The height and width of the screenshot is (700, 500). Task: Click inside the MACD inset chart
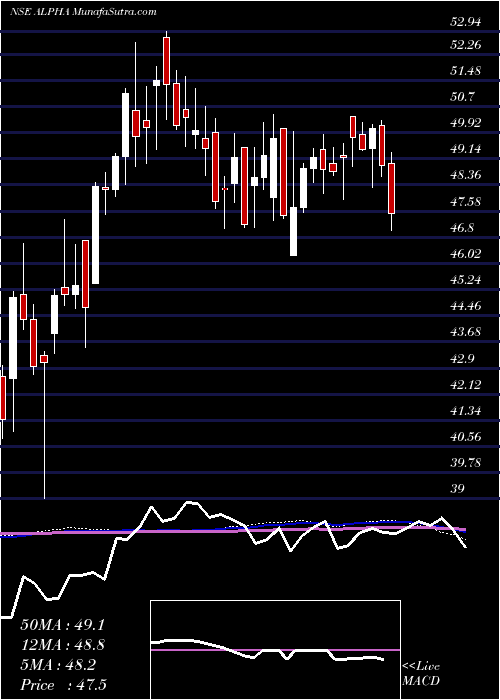(x=275, y=650)
